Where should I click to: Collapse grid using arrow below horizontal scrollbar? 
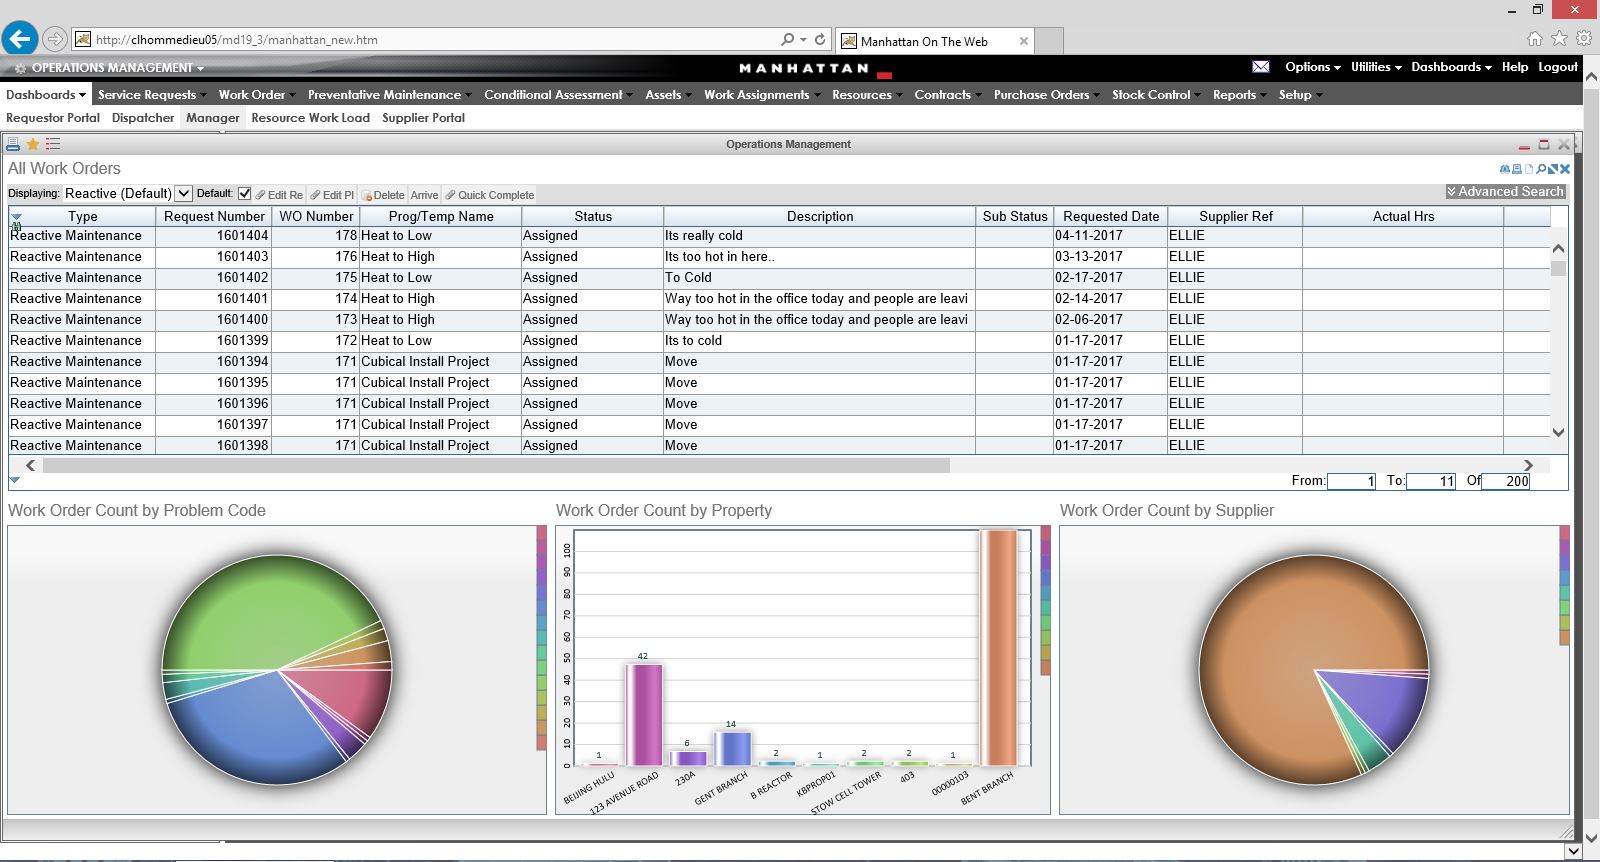[15, 481]
